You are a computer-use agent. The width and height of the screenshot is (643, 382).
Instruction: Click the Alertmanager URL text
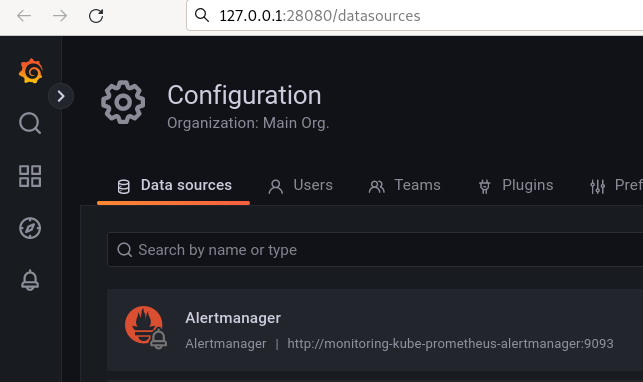[x=450, y=343]
